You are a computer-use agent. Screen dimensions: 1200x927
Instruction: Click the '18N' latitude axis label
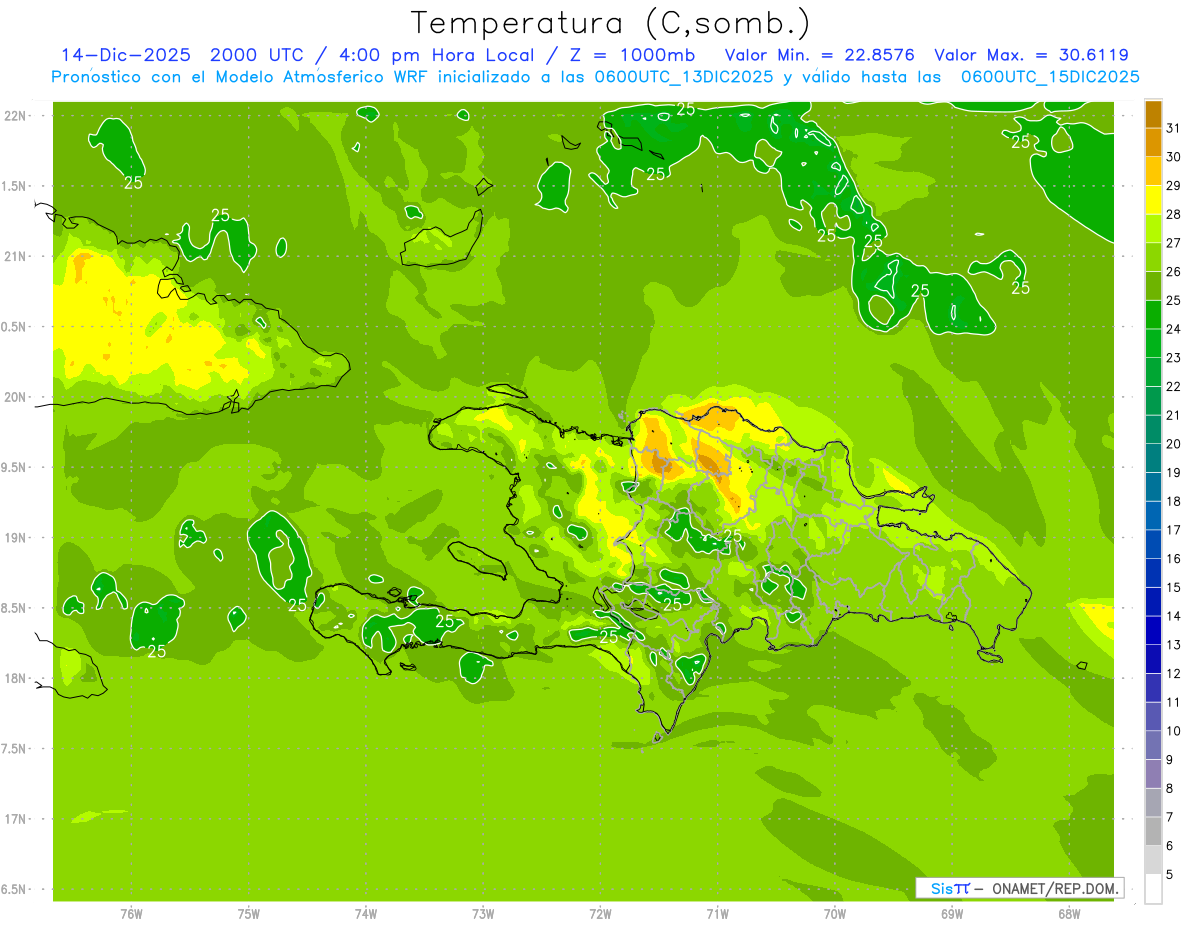pyautogui.click(x=15, y=678)
